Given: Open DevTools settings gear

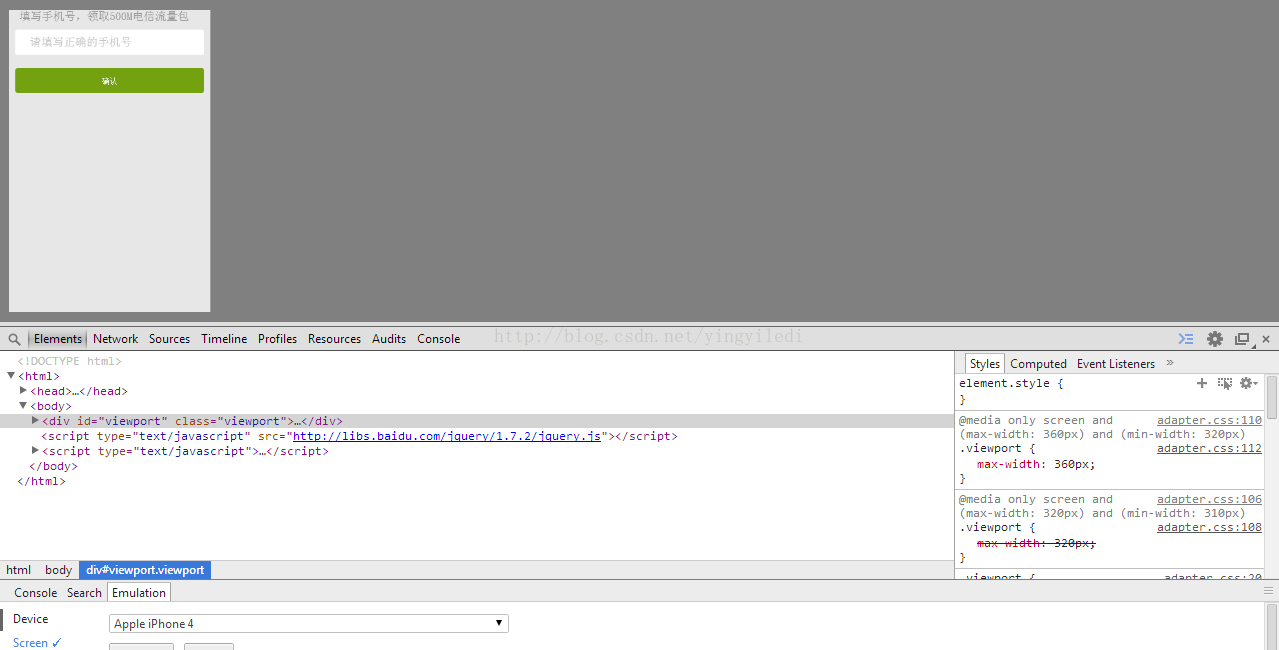Looking at the screenshot, I should (1215, 339).
